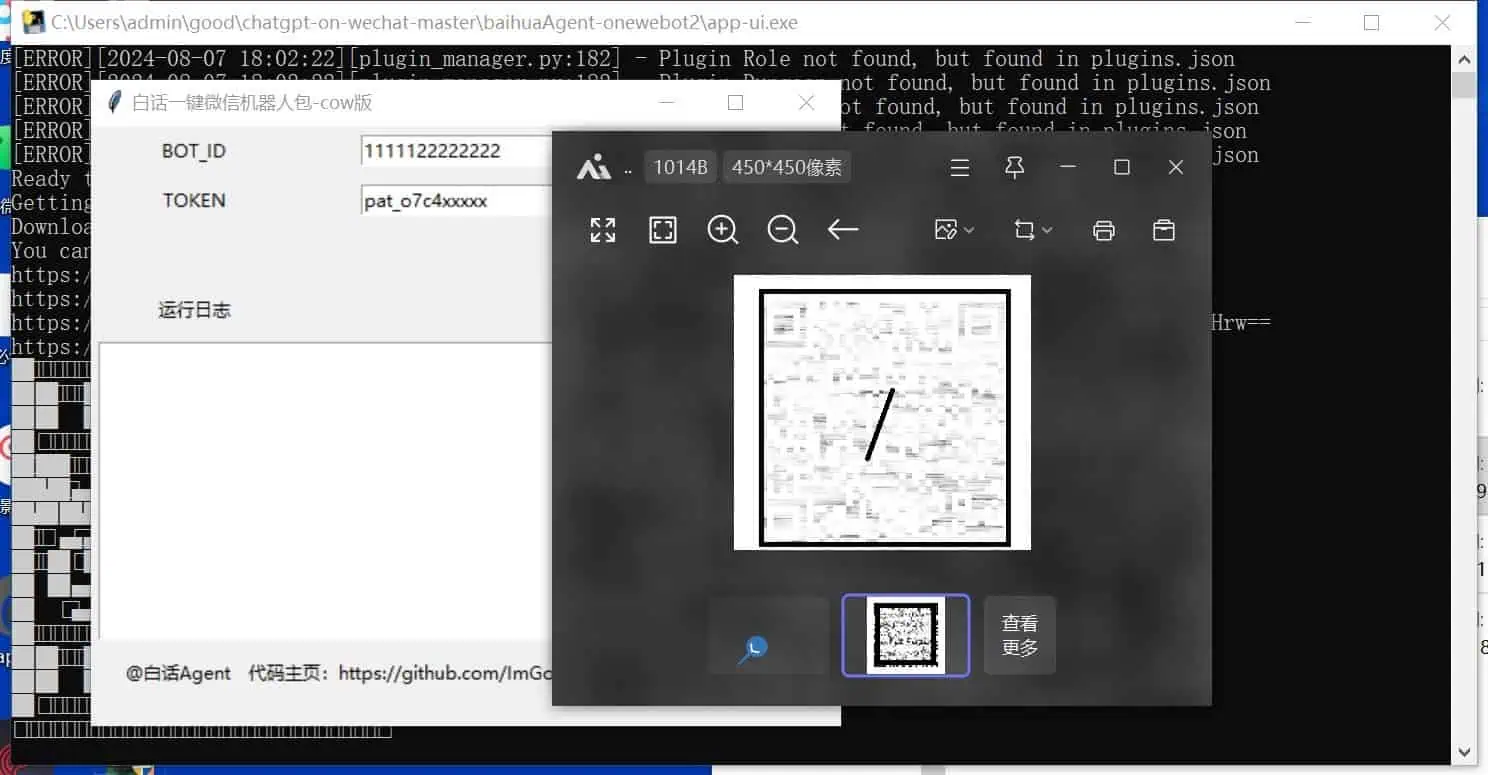Viewport: 1488px width, 775px height.
Task: Zoom in with the magnifier plus icon
Action: (x=722, y=230)
